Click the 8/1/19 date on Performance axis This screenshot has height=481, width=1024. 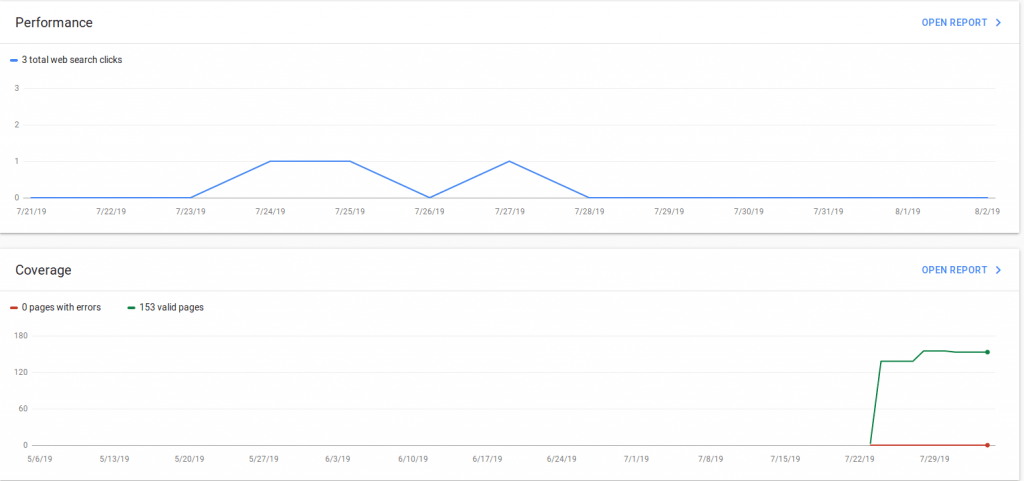point(908,211)
